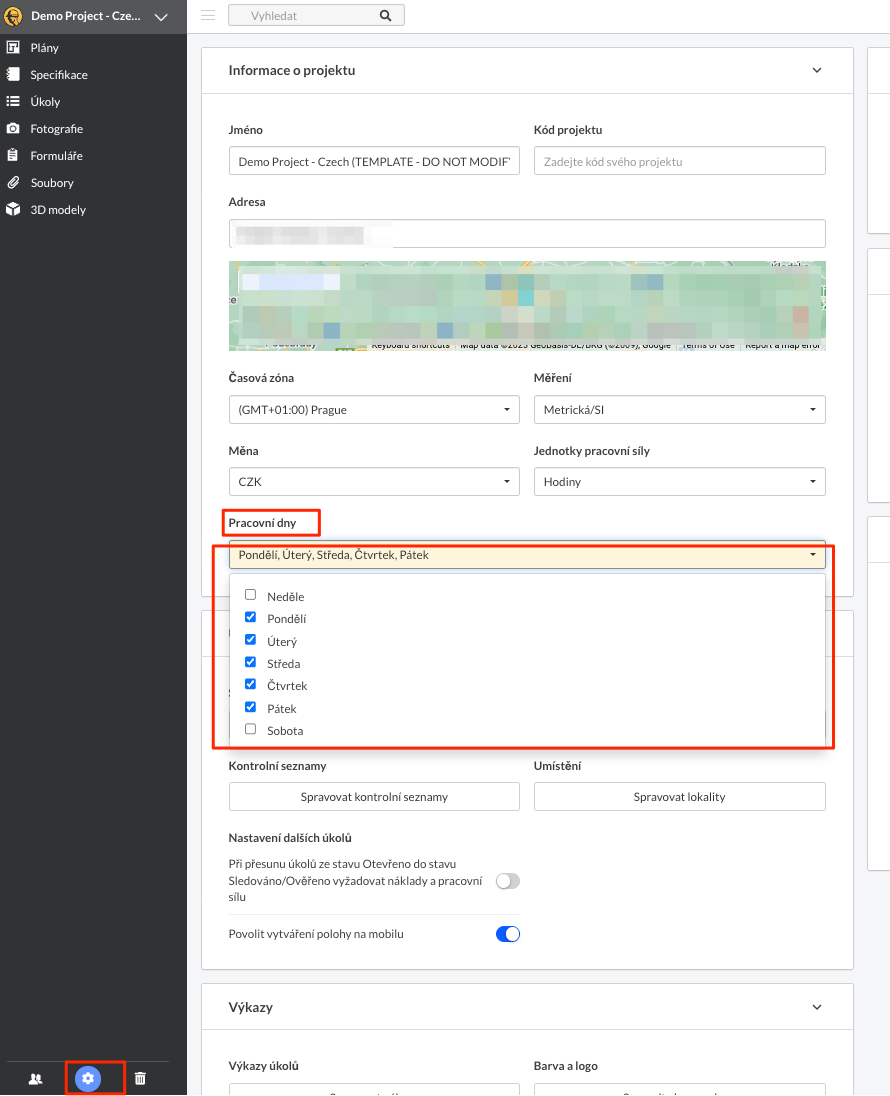Click Spravovat lokality button
The image size is (890, 1096).
pos(680,797)
